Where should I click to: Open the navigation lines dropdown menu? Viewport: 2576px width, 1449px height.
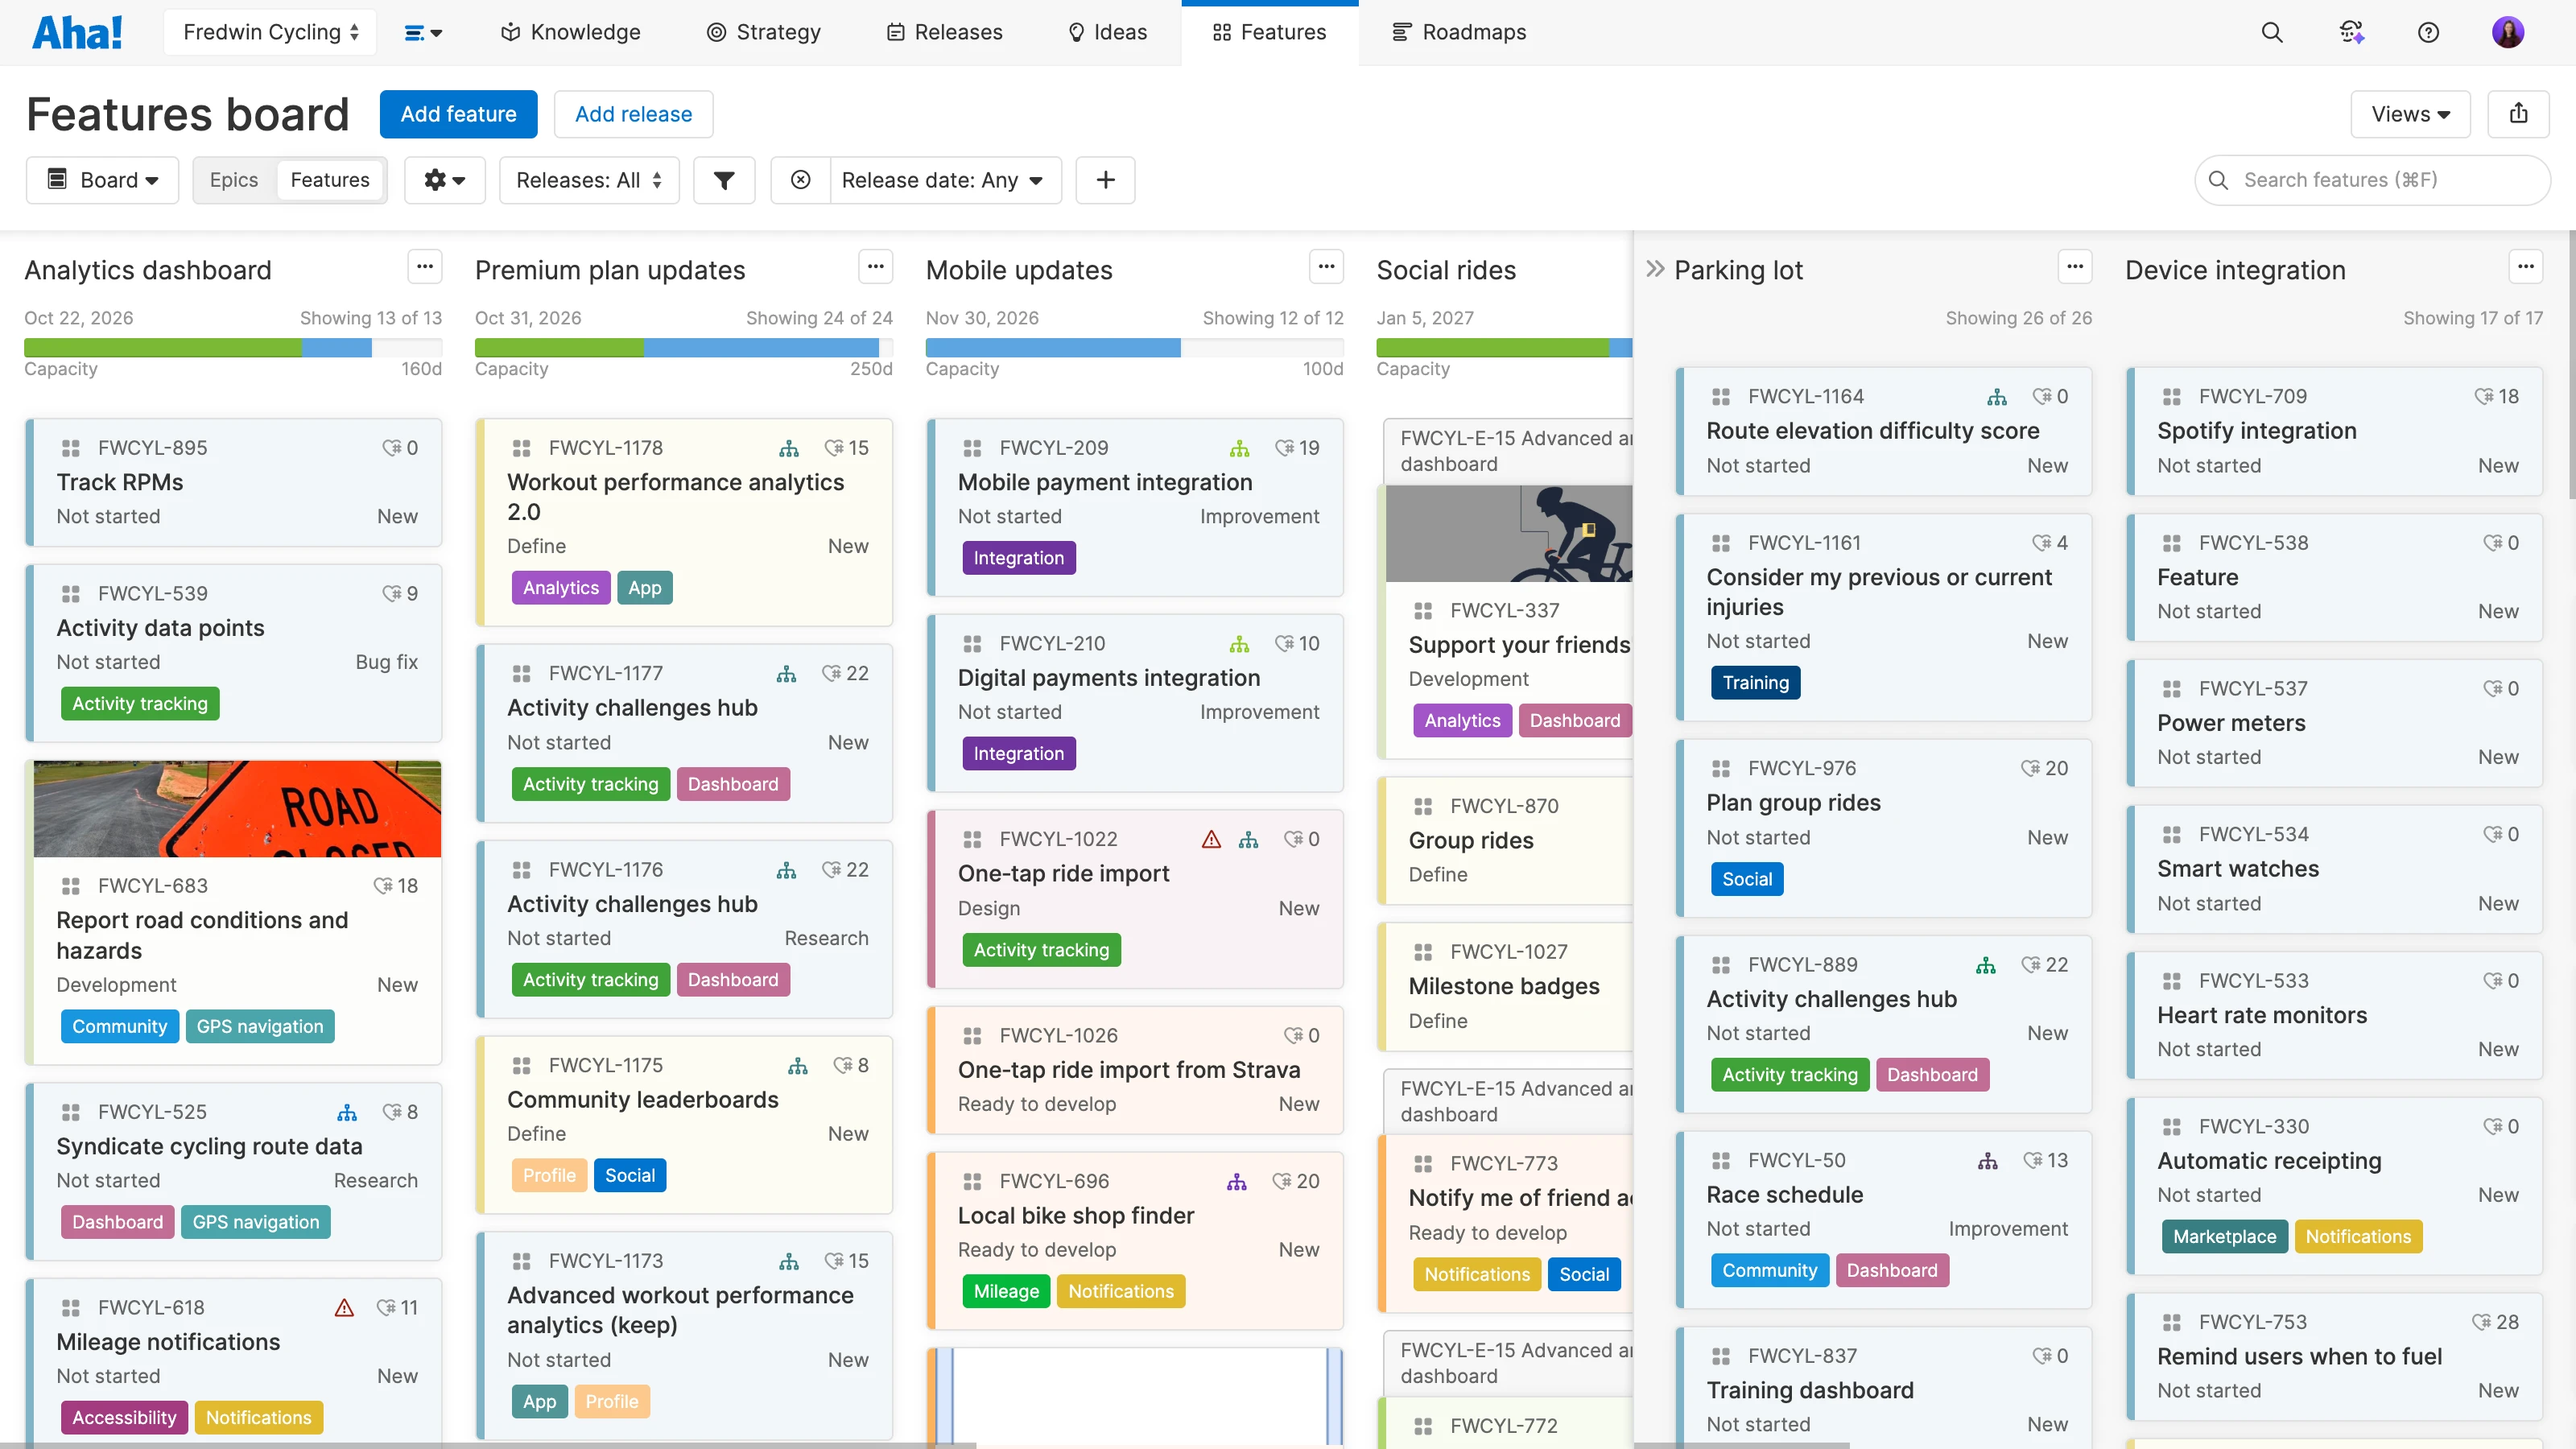(x=423, y=32)
